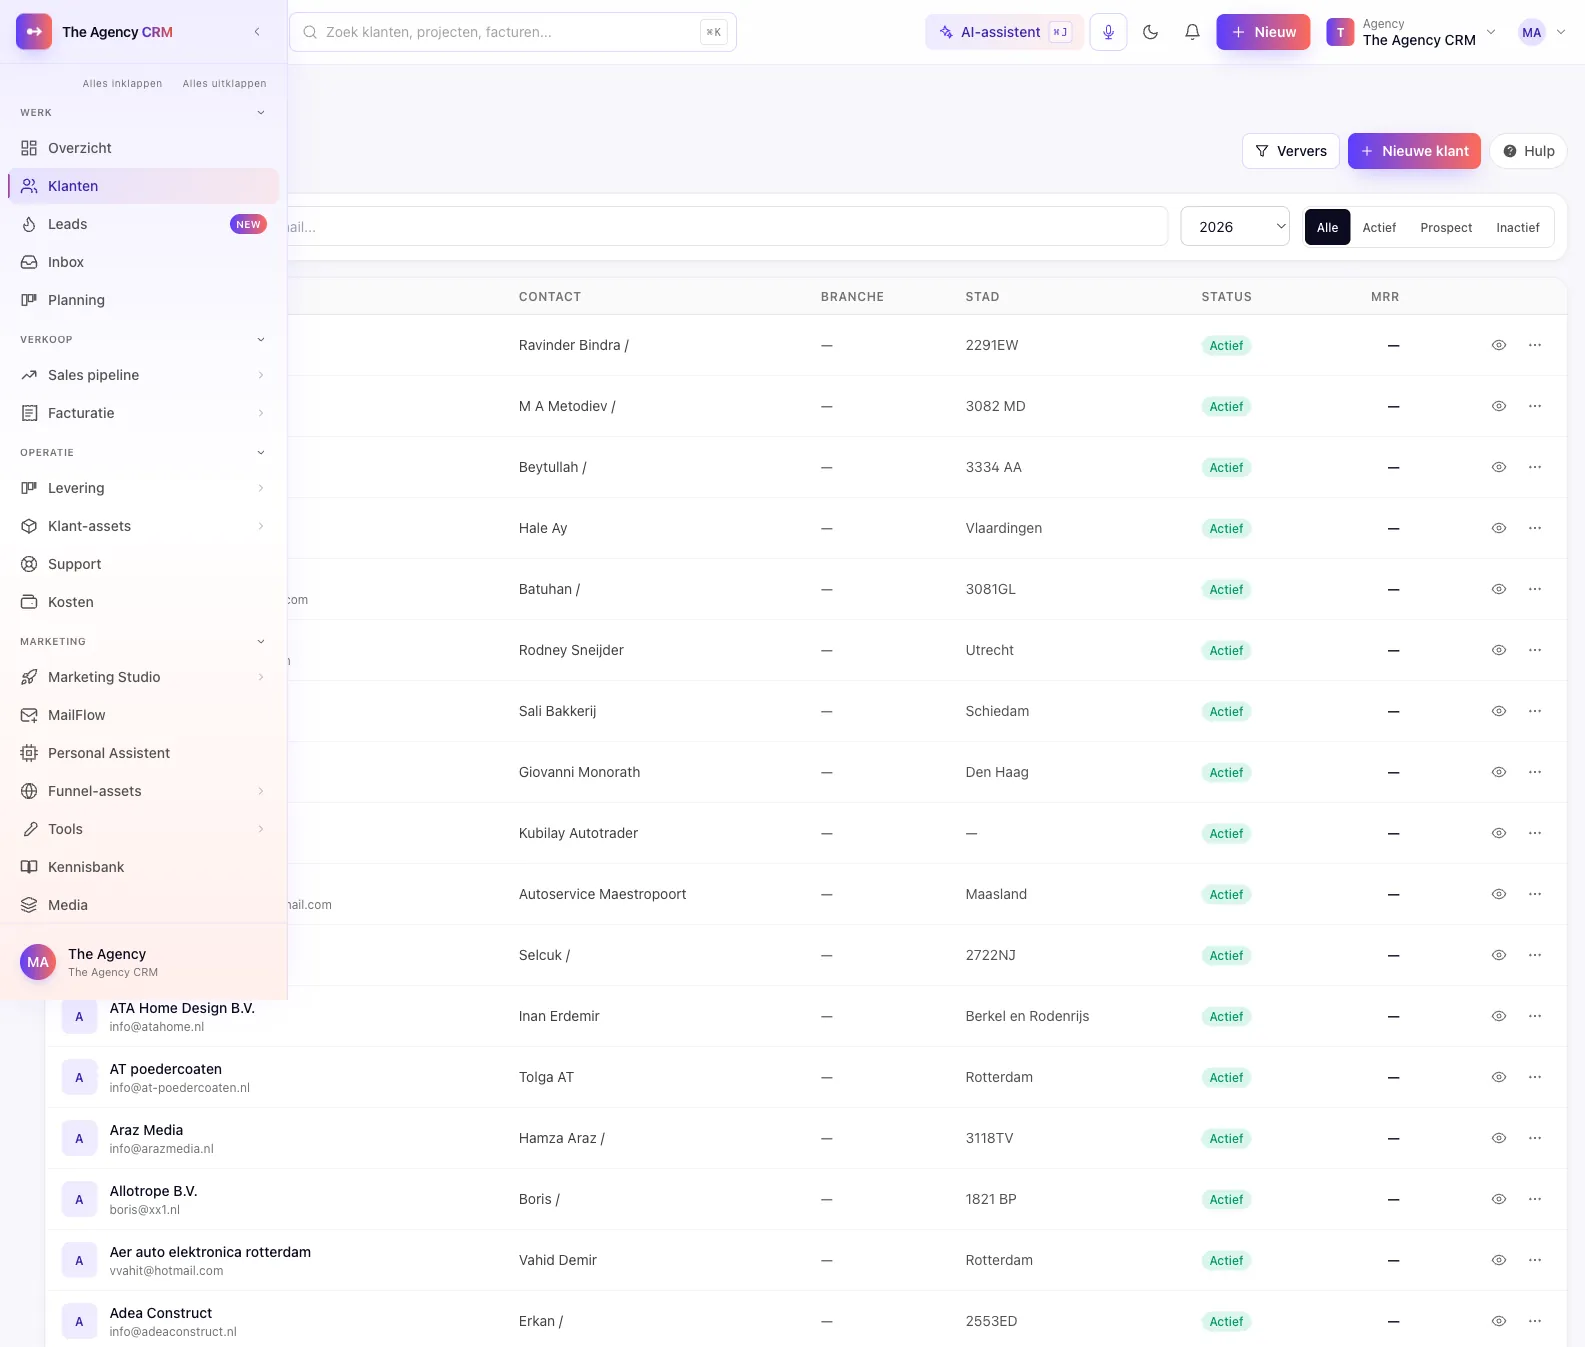Open the Agency workspace switcher dropdown
The height and width of the screenshot is (1347, 1585).
1411,32
